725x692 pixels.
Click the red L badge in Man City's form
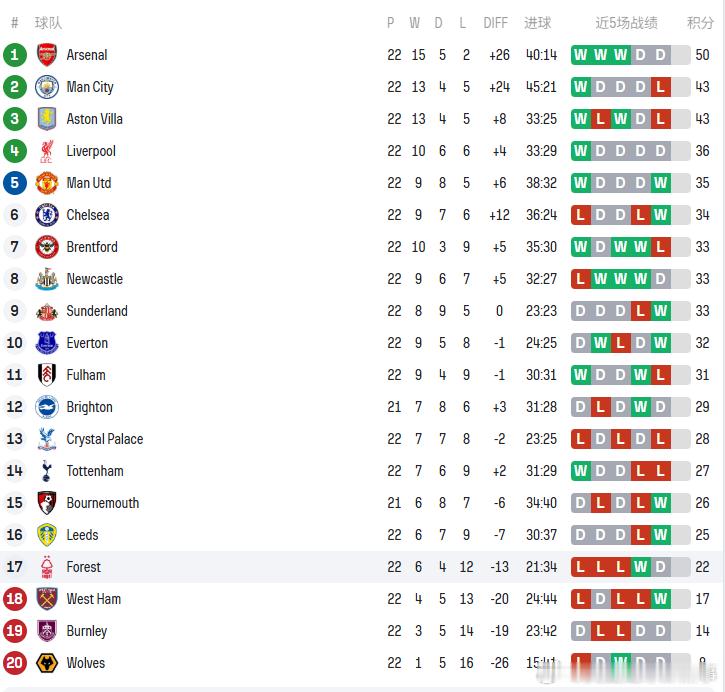pos(660,87)
